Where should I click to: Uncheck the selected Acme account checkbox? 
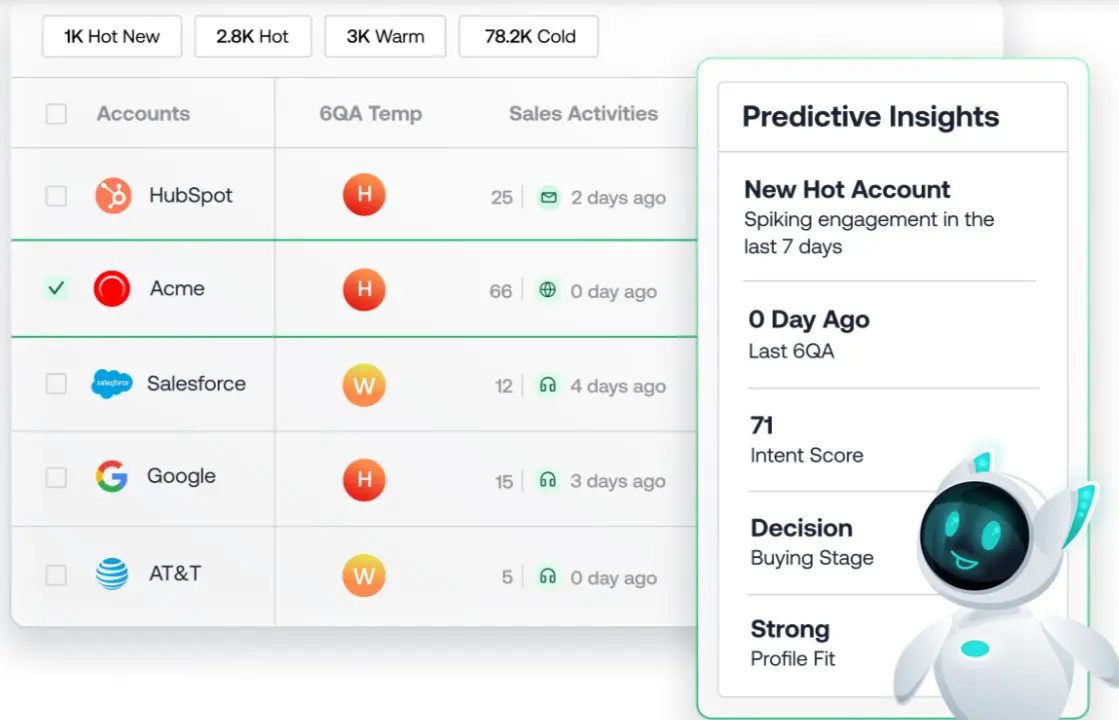pyautogui.click(x=56, y=290)
